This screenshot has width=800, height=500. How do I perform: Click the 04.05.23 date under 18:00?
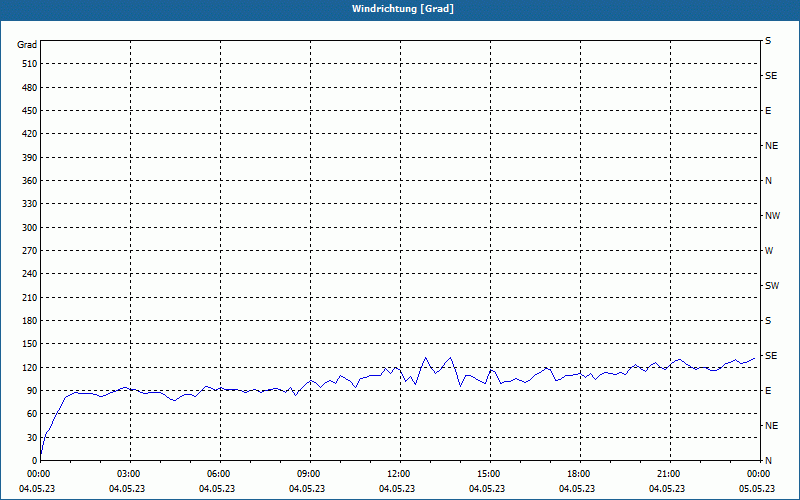(577, 489)
